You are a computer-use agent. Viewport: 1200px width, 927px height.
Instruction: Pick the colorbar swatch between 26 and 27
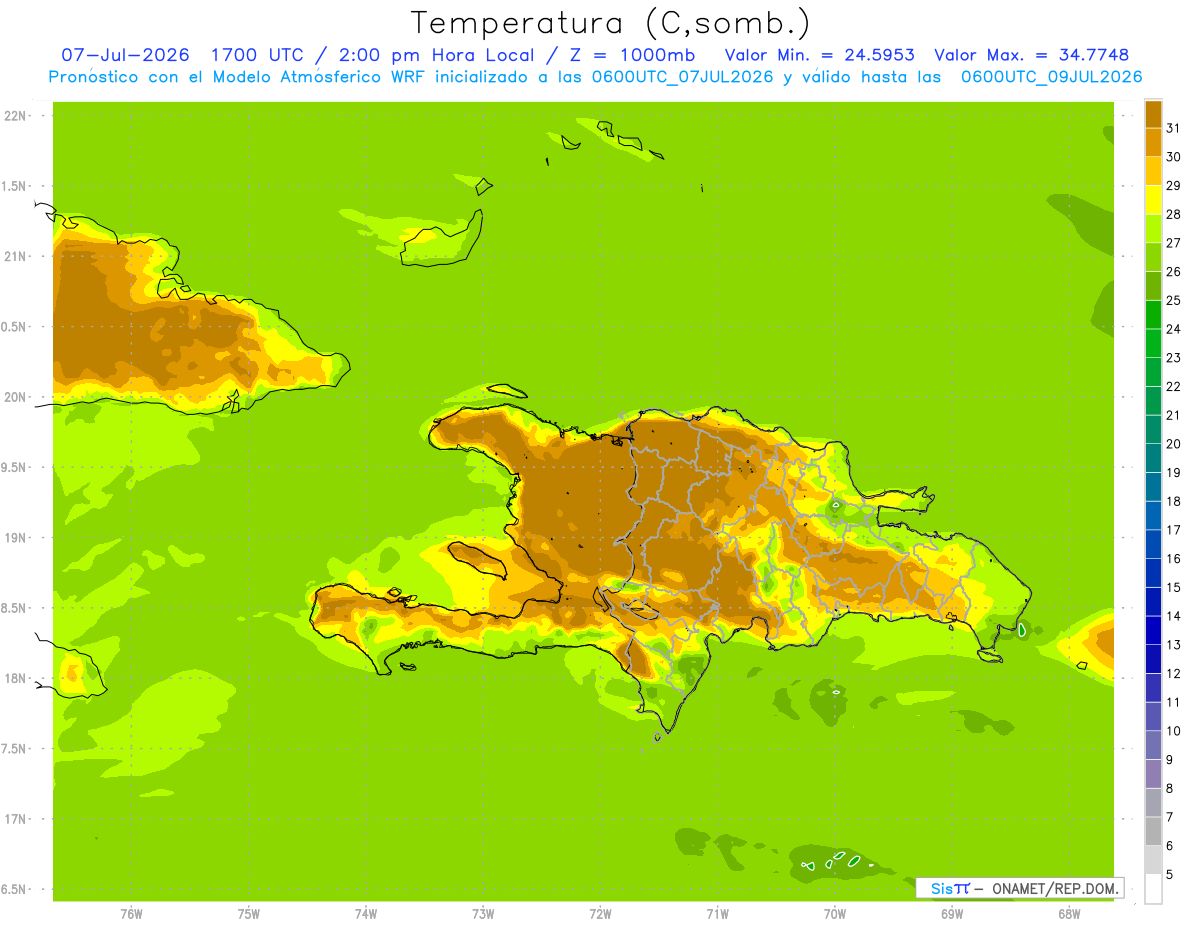(1153, 257)
